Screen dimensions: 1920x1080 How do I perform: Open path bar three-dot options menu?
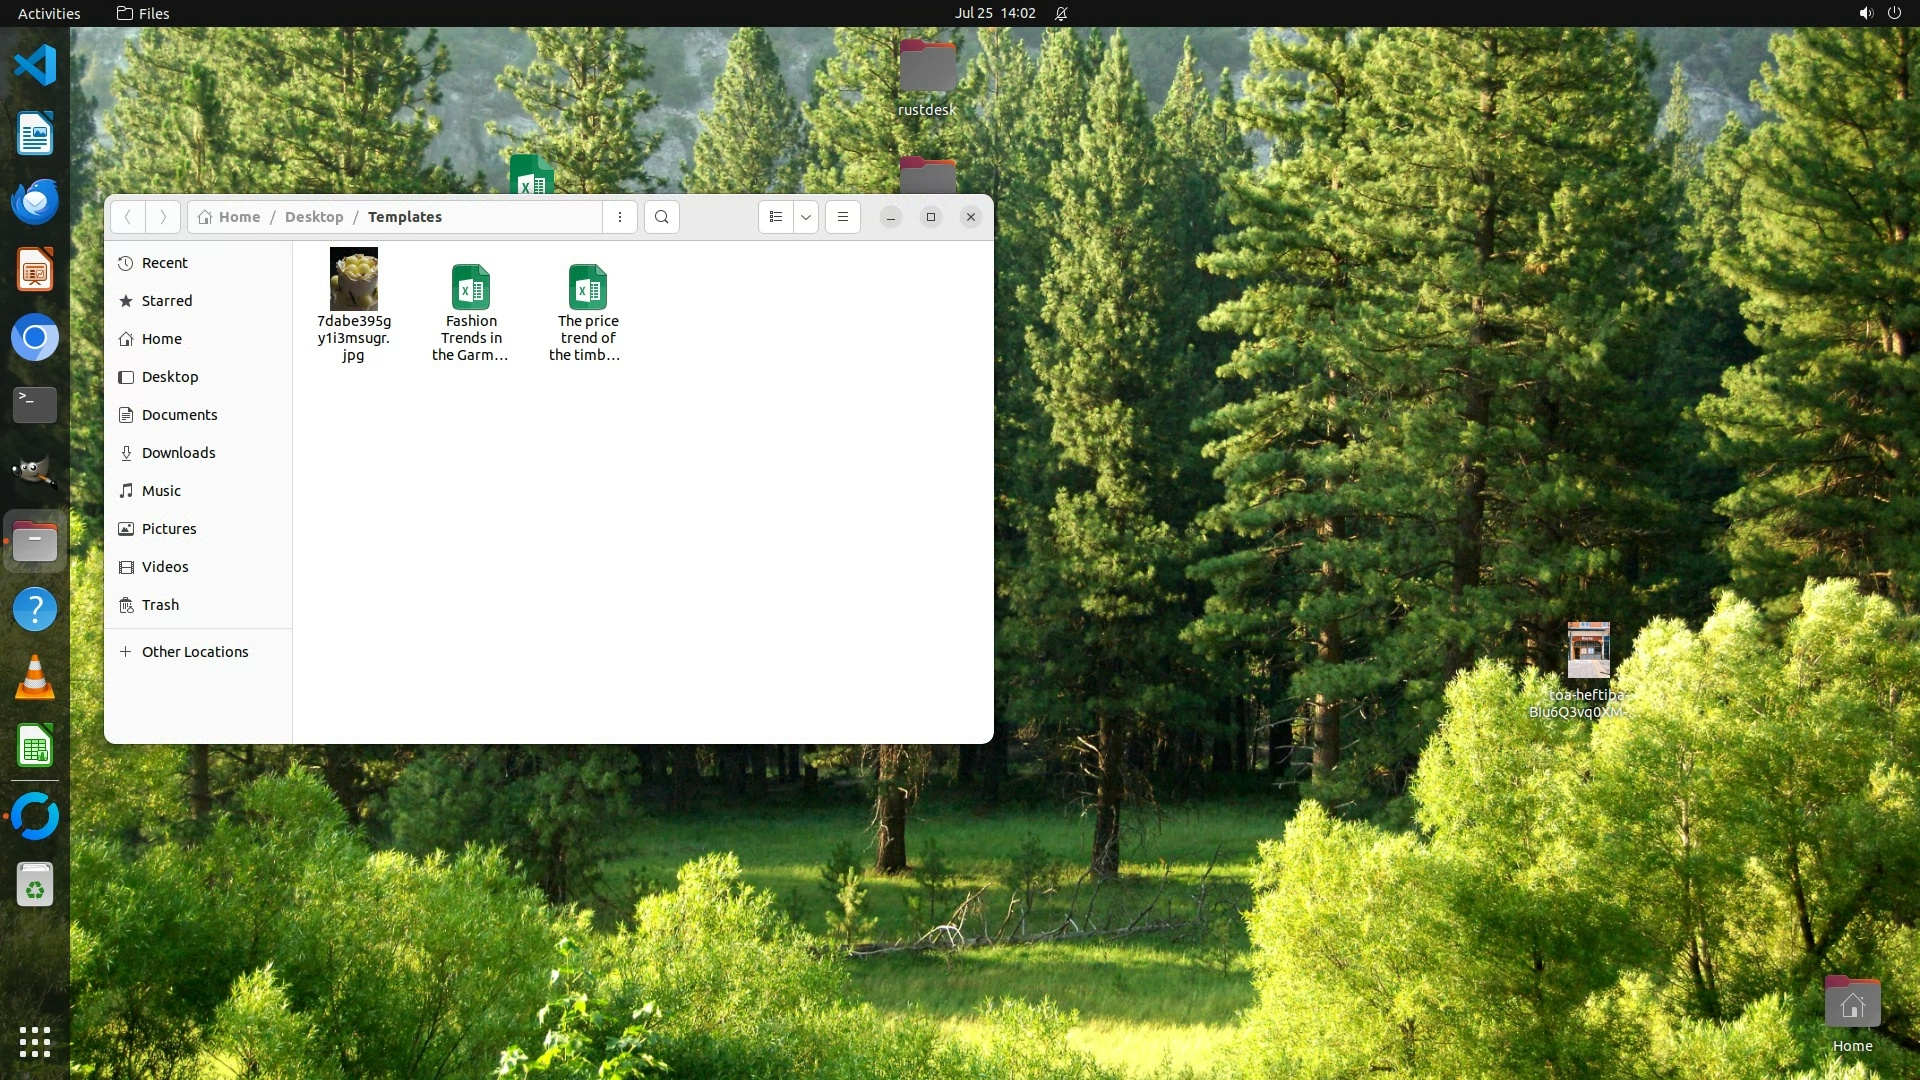620,217
